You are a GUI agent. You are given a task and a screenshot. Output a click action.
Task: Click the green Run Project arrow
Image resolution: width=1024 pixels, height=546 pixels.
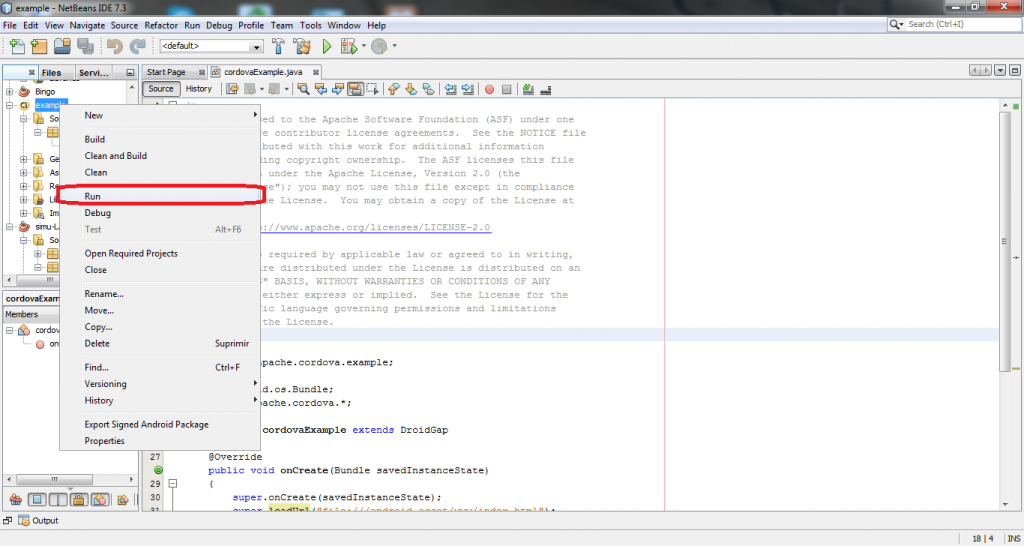(327, 46)
